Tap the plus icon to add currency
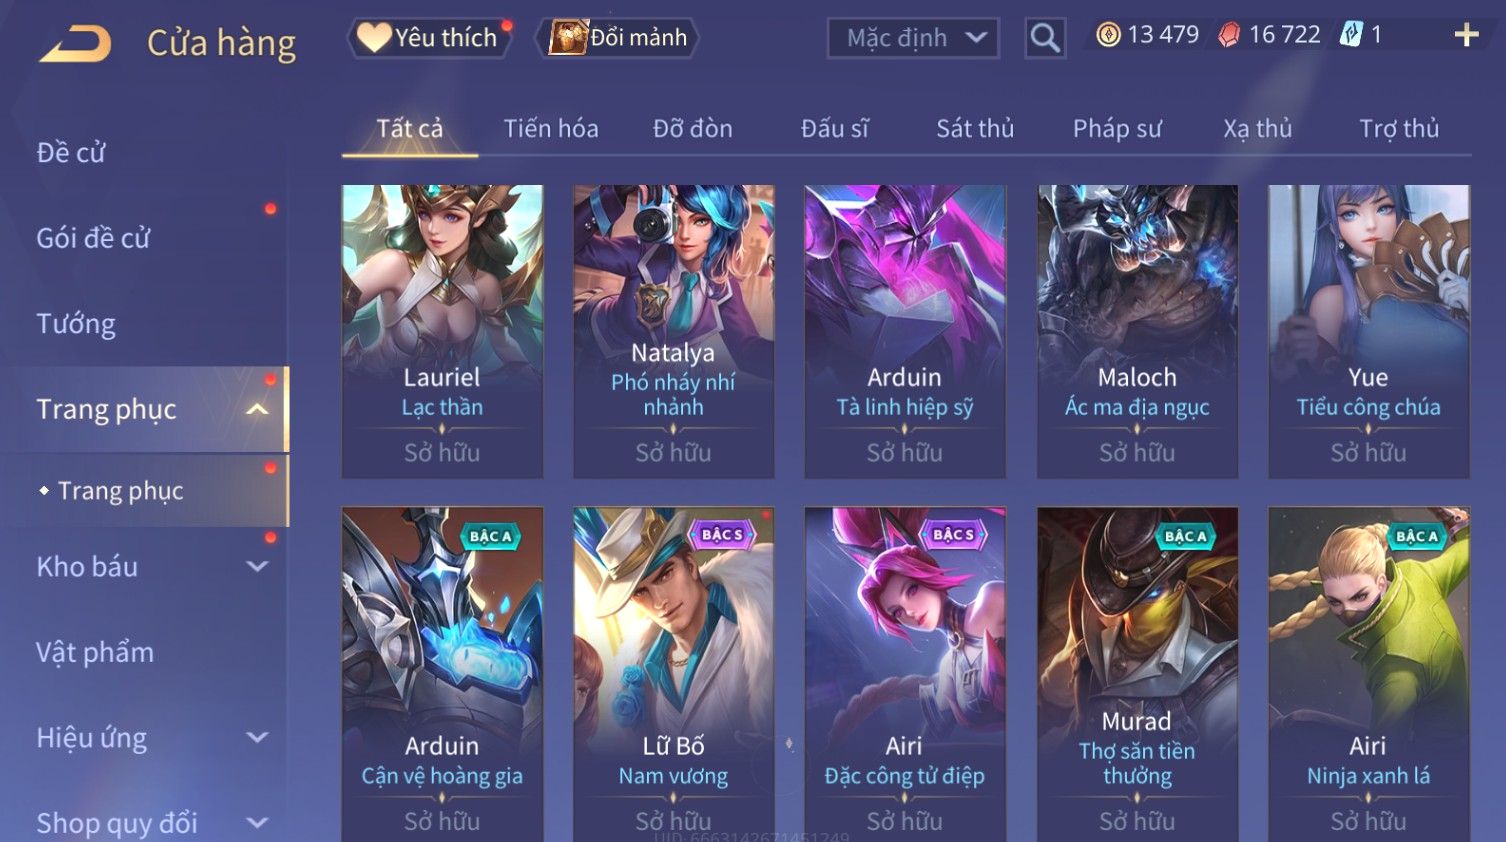The height and width of the screenshot is (842, 1506). point(1466,36)
